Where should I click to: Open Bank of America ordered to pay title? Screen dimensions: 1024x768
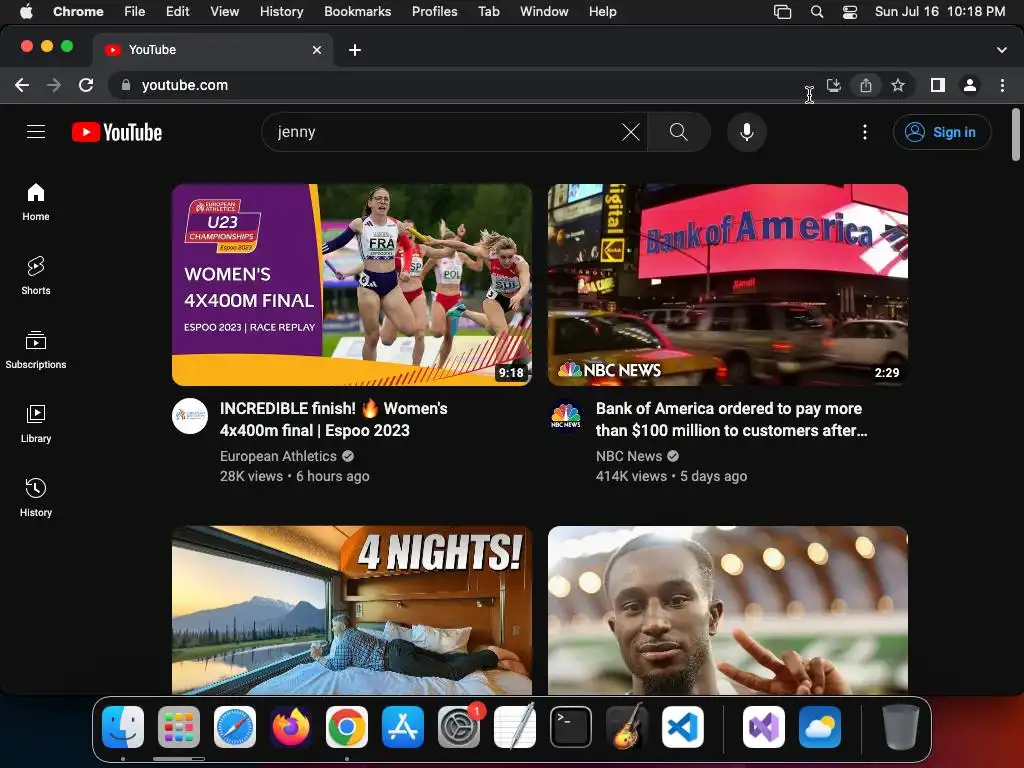point(731,419)
